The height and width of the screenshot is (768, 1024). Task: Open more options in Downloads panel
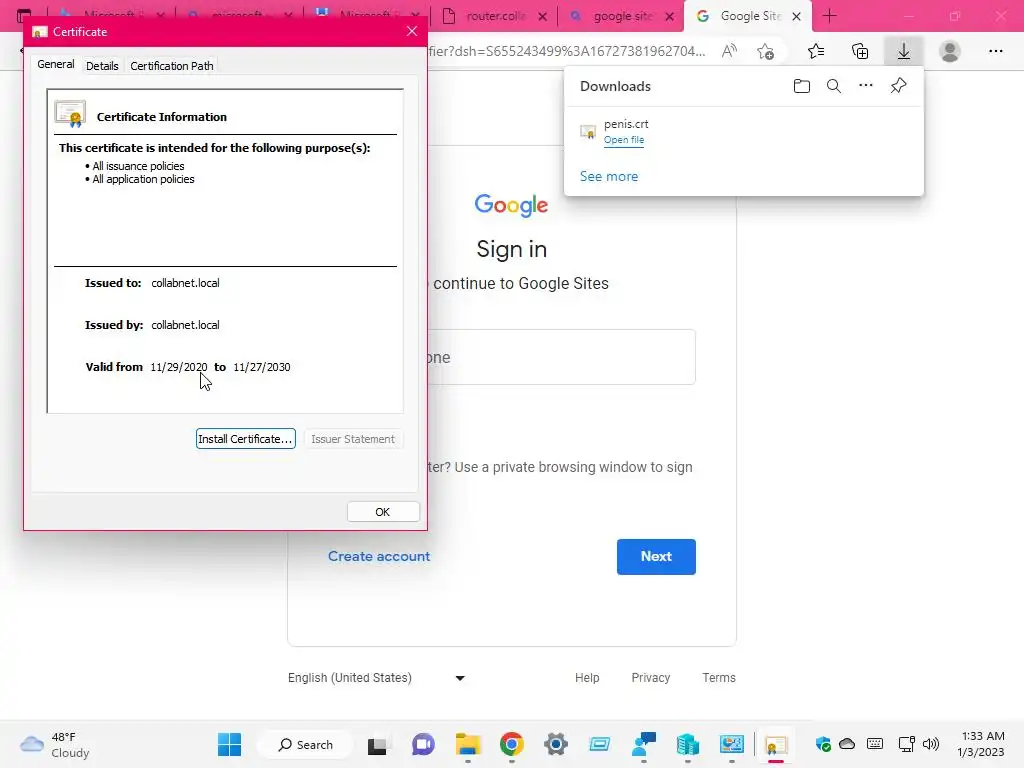pyautogui.click(x=866, y=86)
